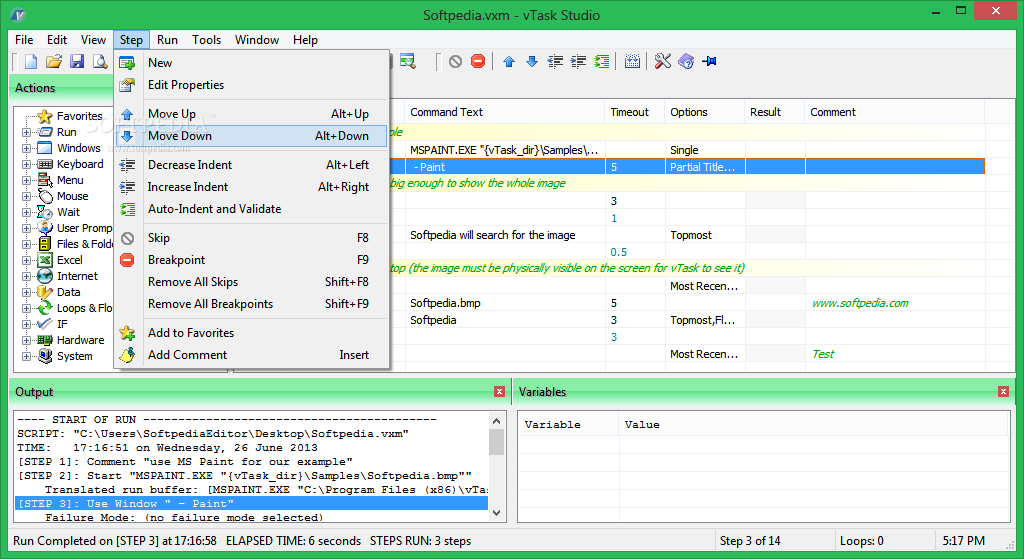Expand the Files & Folders node in tree
This screenshot has width=1024, height=559.
click(x=26, y=244)
